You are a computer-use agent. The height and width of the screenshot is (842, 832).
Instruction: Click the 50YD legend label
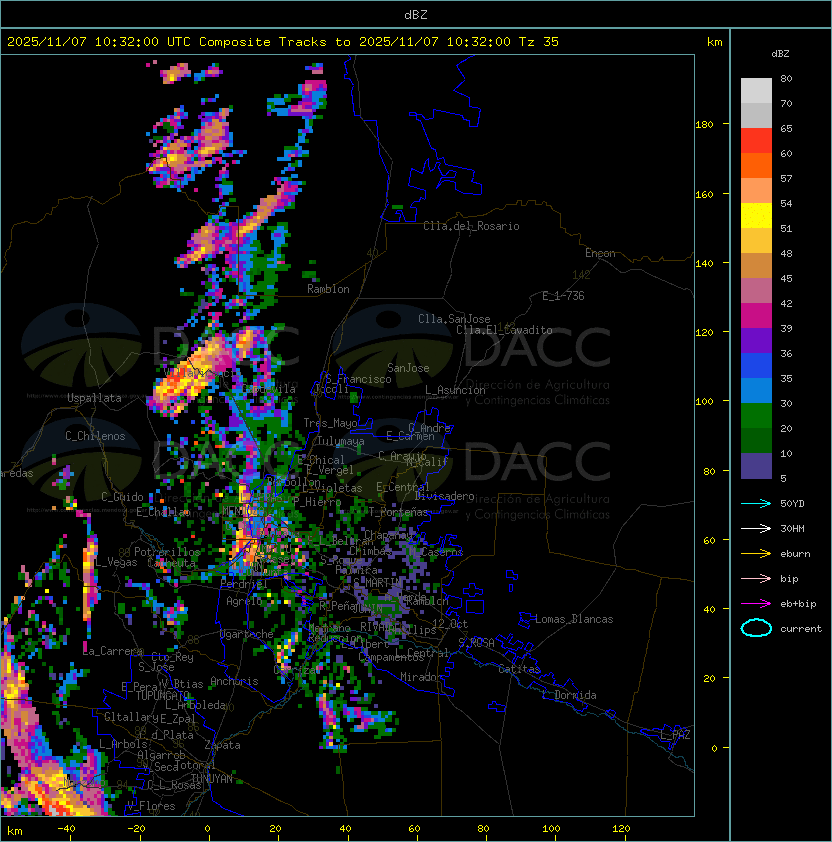coord(792,503)
